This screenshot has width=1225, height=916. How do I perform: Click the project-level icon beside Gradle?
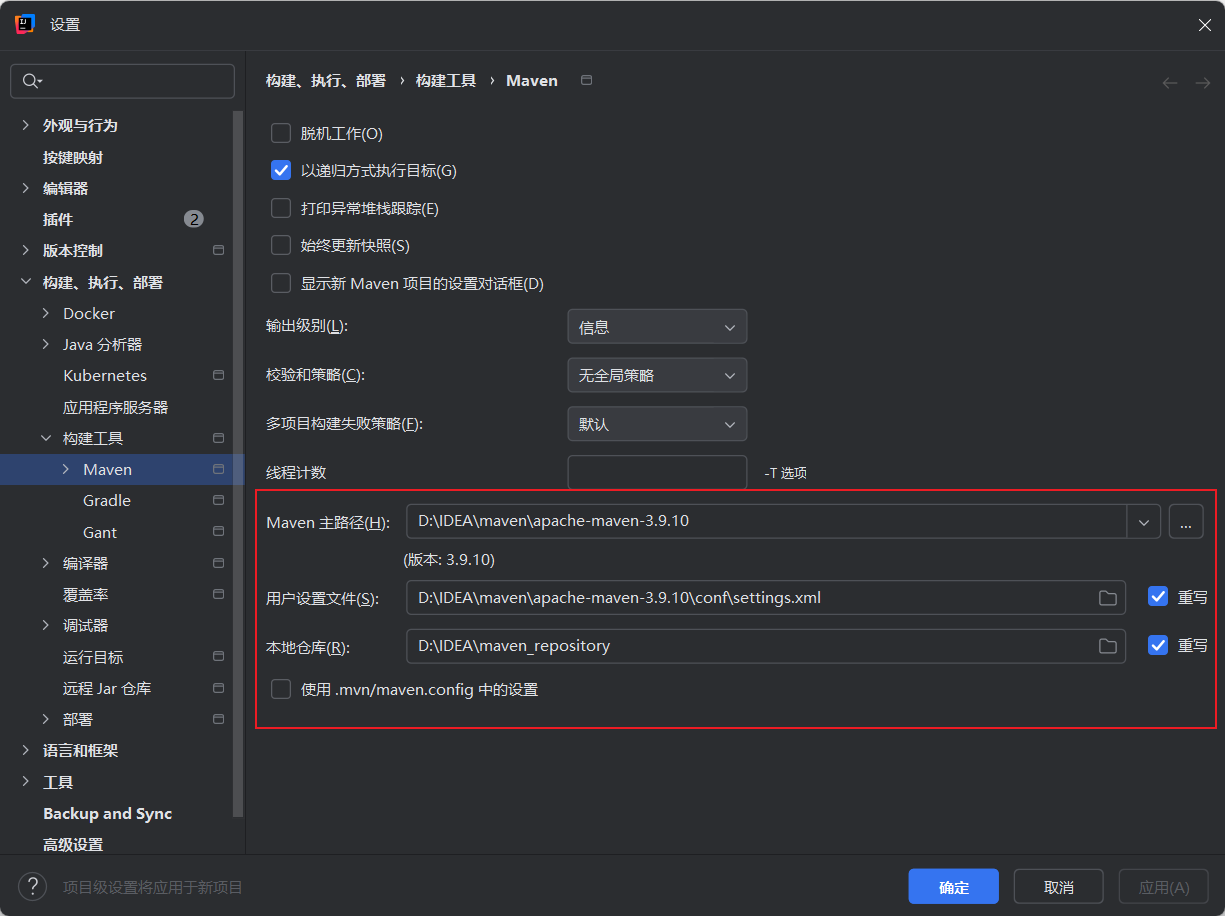click(218, 500)
